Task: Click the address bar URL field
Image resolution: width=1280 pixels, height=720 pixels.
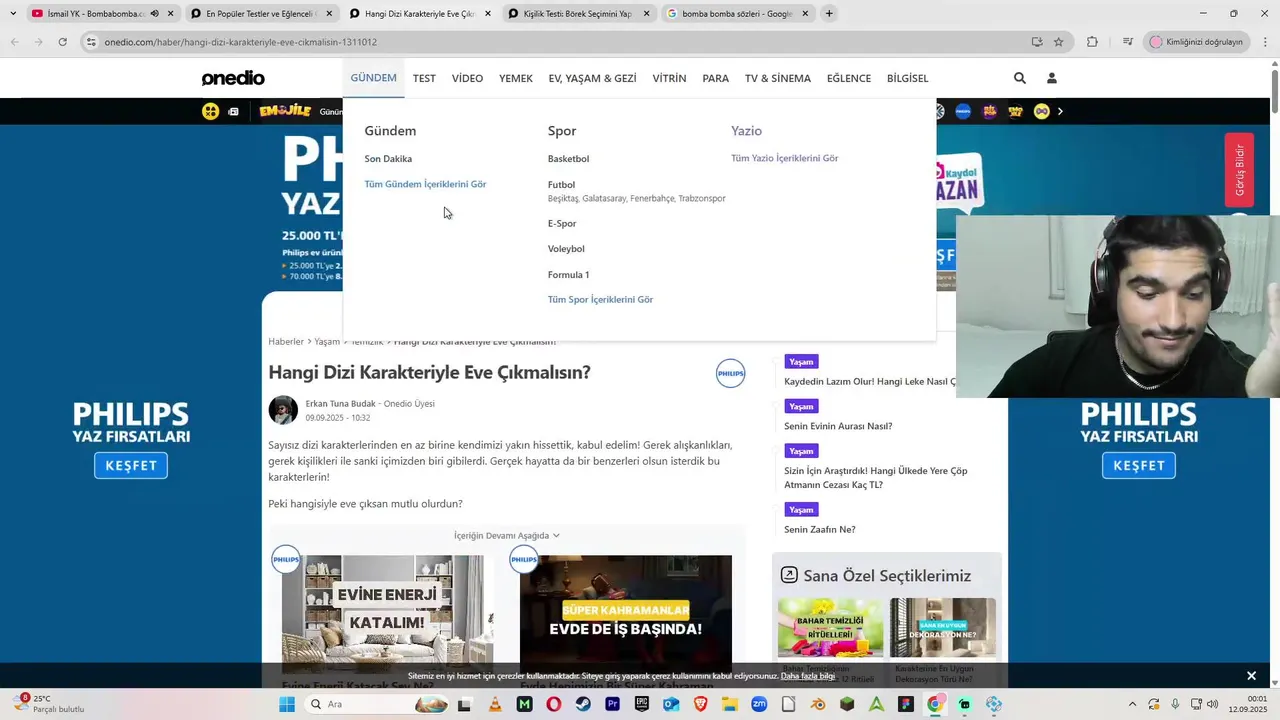Action: click(560, 42)
